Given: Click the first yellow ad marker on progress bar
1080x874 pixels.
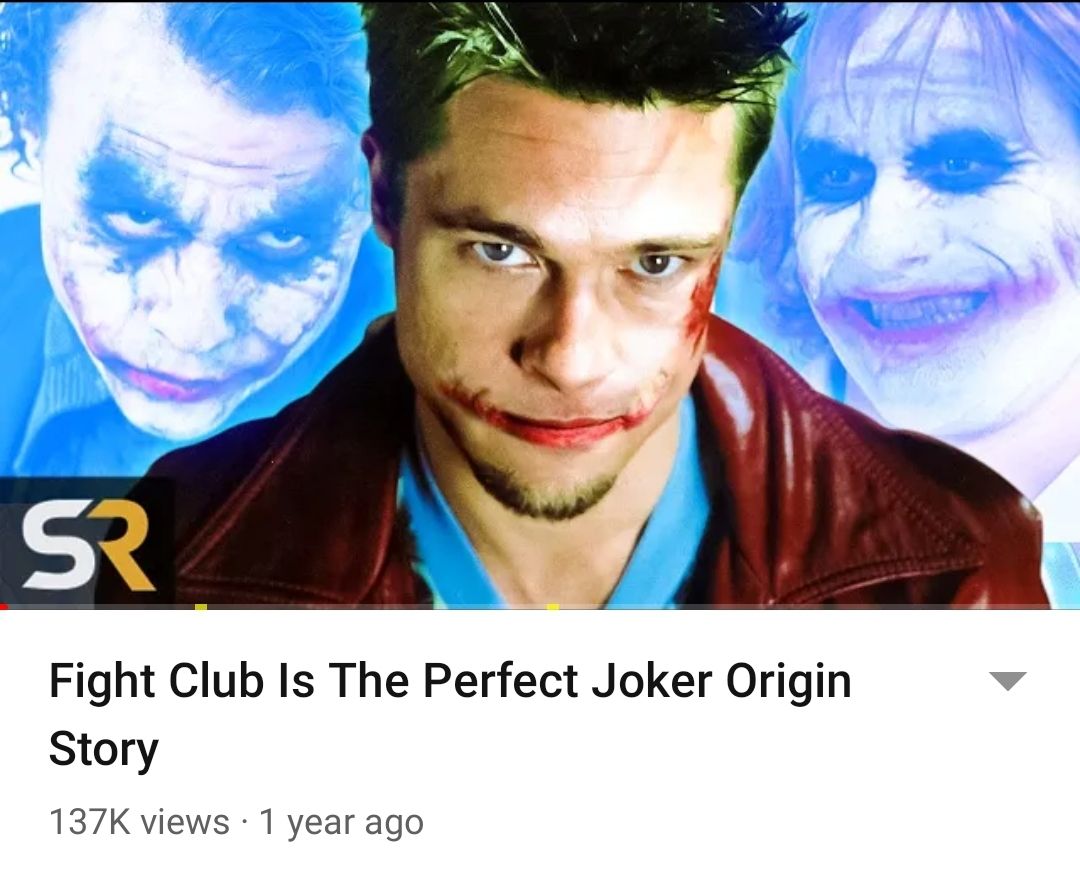Looking at the screenshot, I should (200, 606).
